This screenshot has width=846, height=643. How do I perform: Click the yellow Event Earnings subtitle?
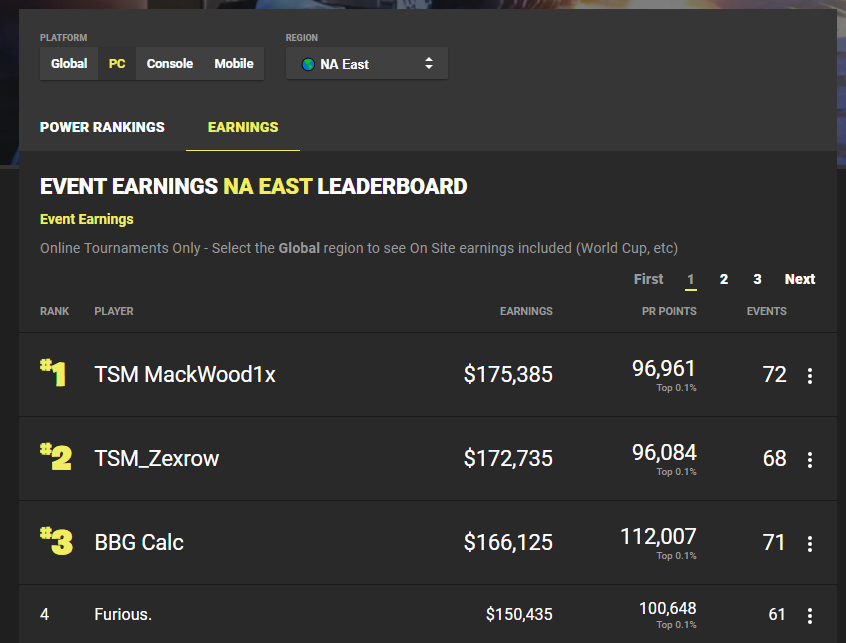tap(87, 220)
